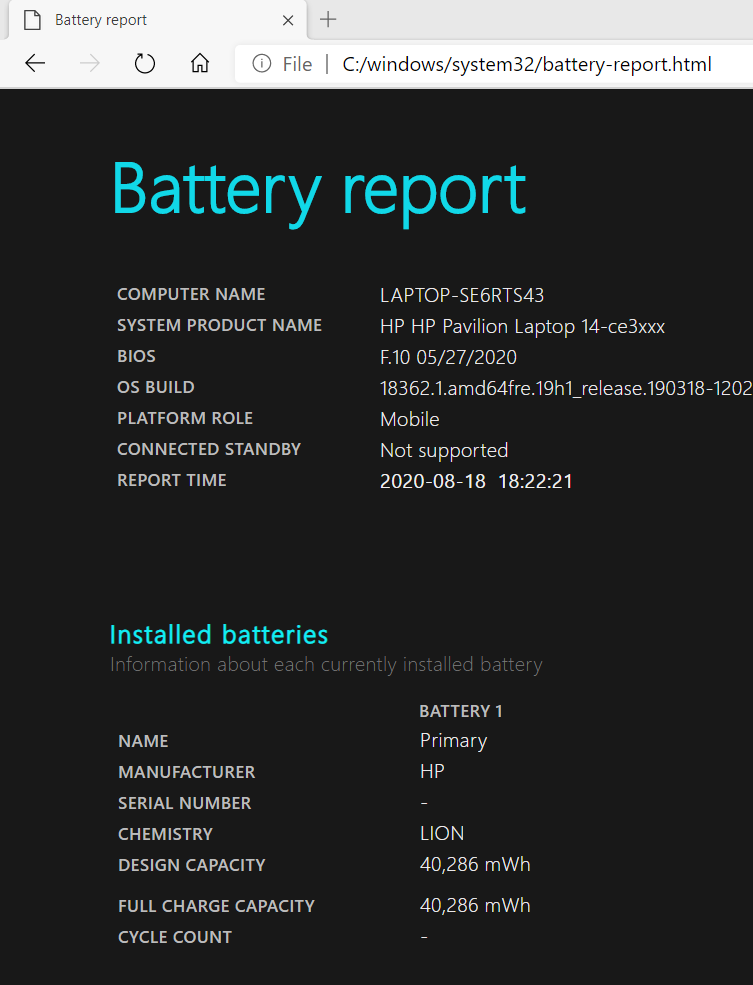Open the Home page icon
Viewport: 753px width, 985px height.
pyautogui.click(x=200, y=63)
